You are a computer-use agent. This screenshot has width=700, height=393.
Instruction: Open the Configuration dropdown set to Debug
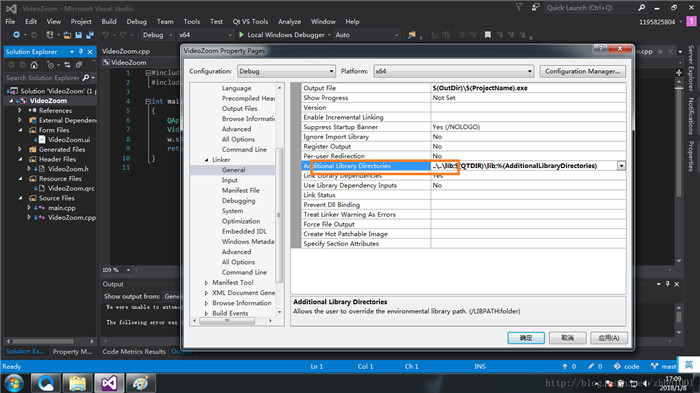tap(286, 71)
